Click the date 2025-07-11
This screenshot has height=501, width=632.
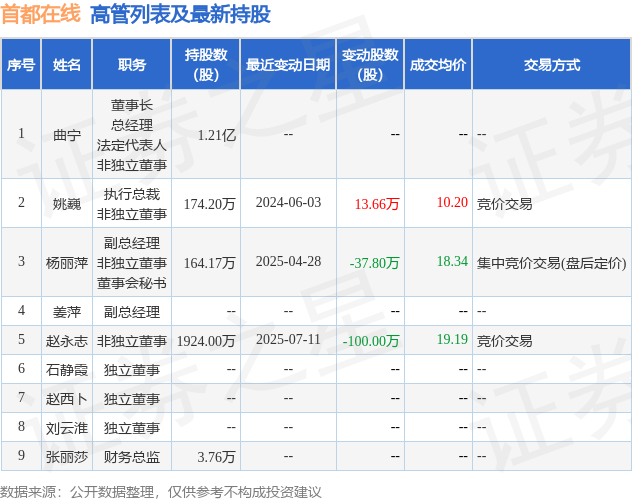point(288,339)
